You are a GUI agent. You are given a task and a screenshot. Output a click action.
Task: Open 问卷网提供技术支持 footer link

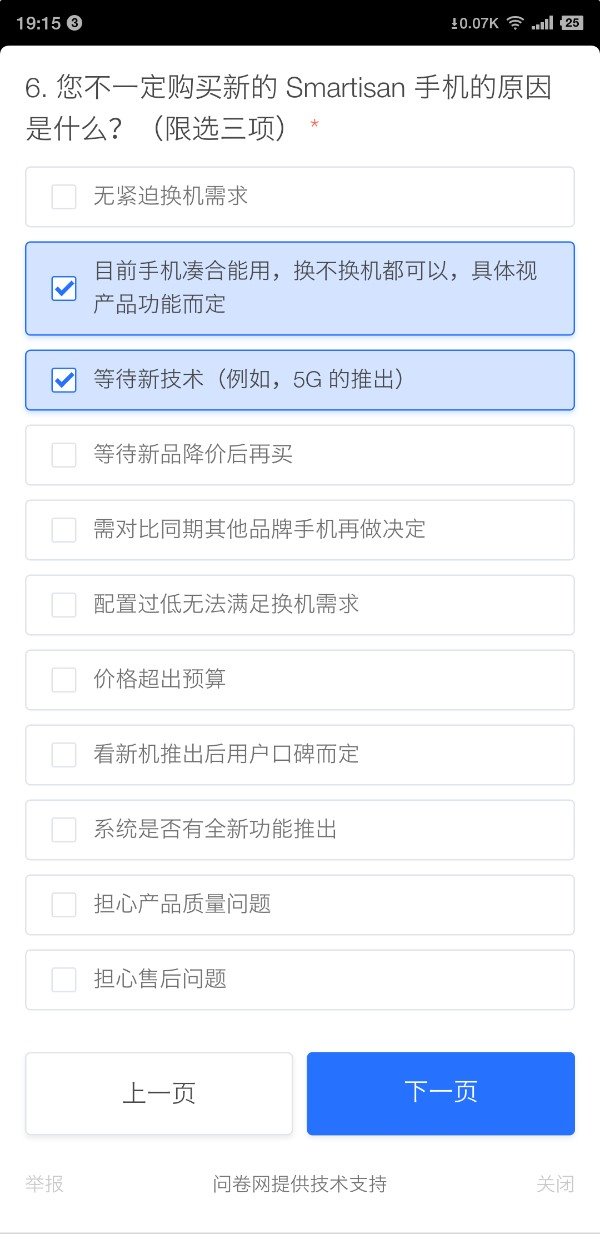coord(300,1184)
